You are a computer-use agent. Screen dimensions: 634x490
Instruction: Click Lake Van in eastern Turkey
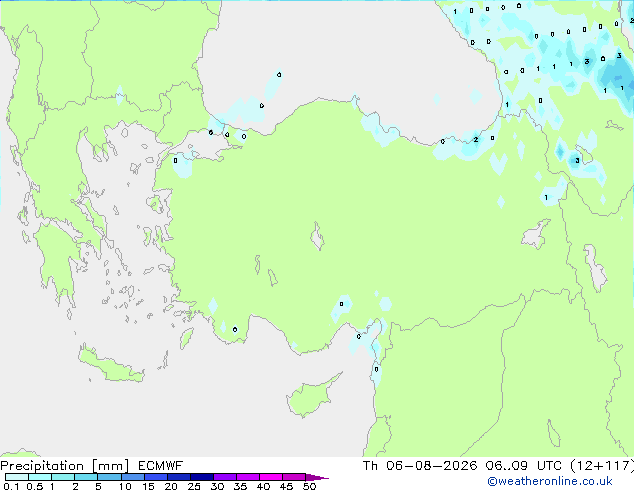tap(536, 234)
